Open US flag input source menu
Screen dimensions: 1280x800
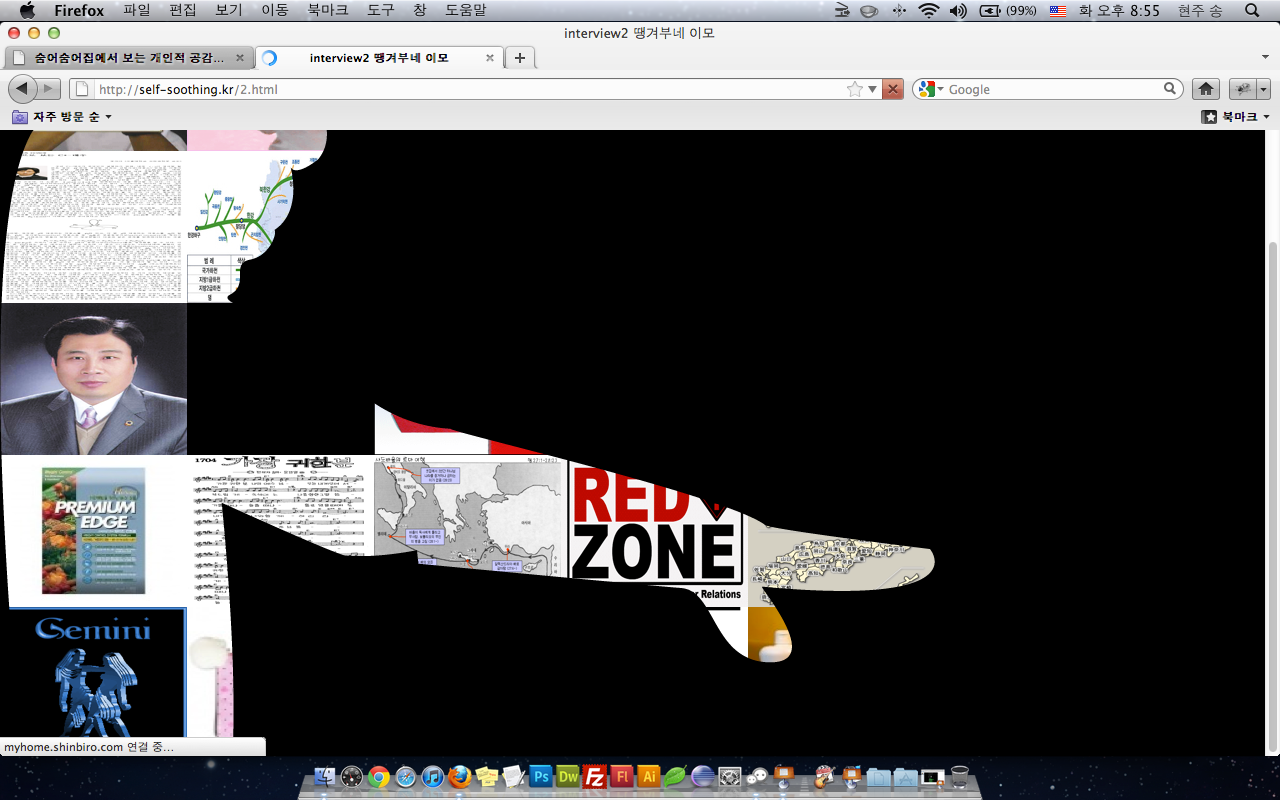tap(1058, 10)
